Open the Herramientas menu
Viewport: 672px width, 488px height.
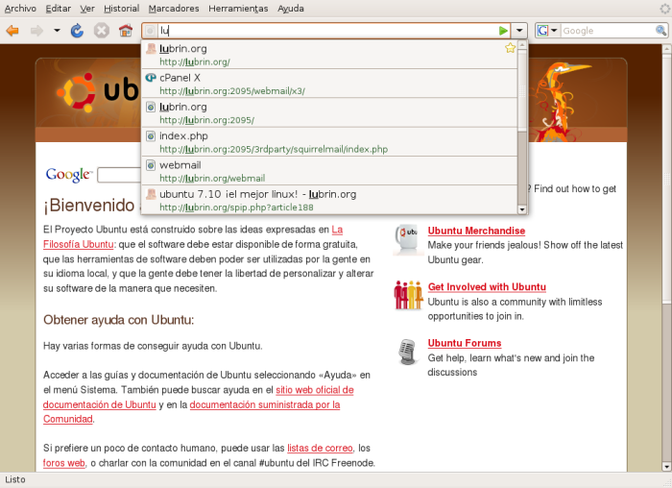click(x=238, y=8)
